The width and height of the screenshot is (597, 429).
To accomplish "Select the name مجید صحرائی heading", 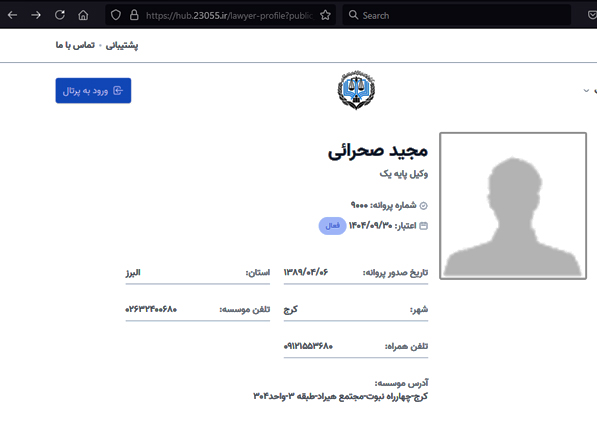I will [x=378, y=151].
